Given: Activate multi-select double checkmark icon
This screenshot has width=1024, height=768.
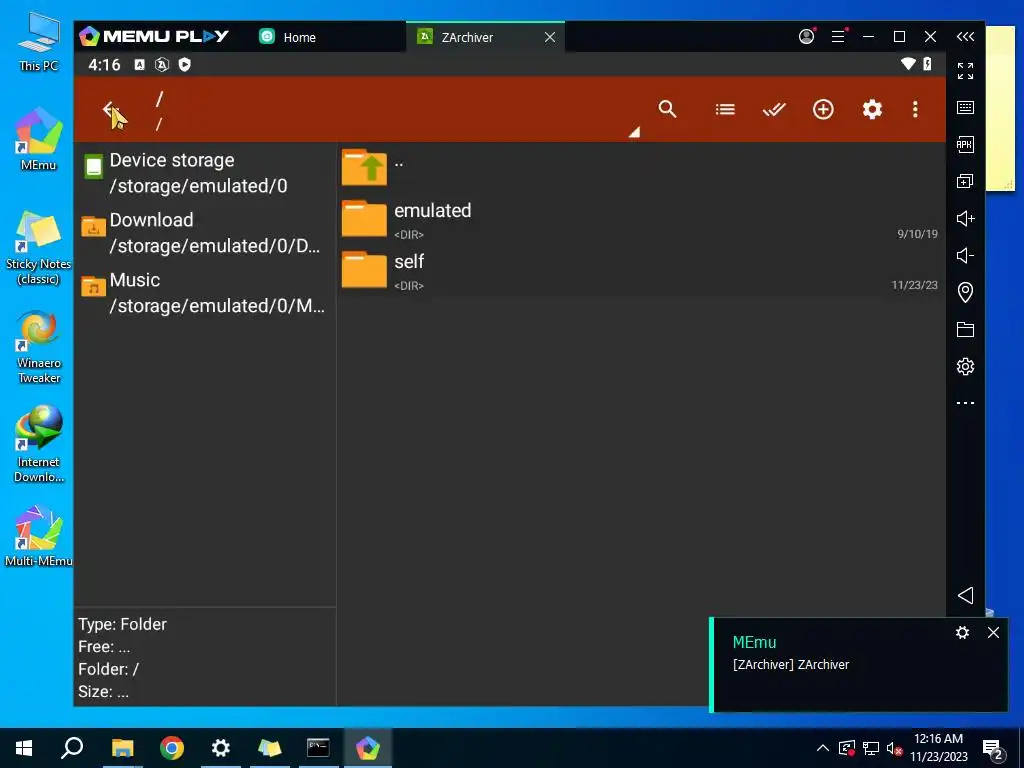Looking at the screenshot, I should (x=774, y=109).
